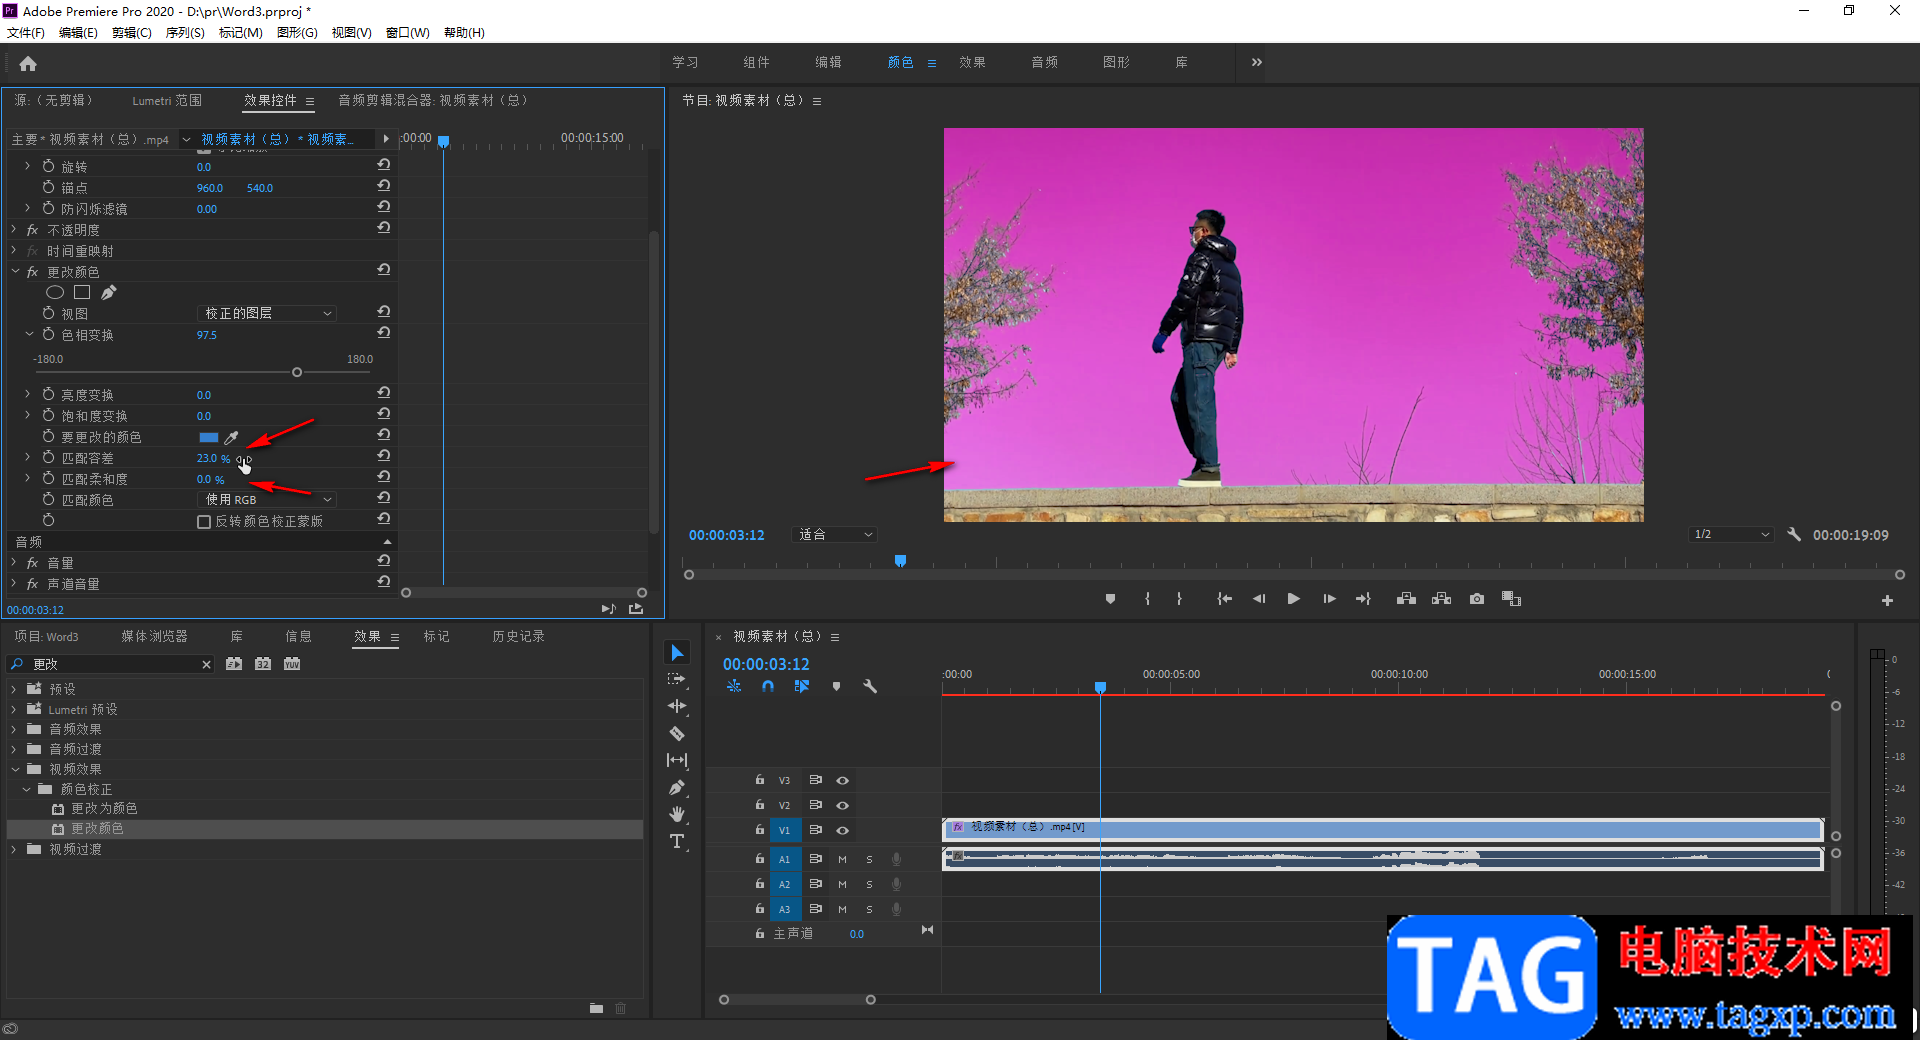Open the 序列(S) menu
Viewport: 1920px width, 1040px height.
(185, 33)
